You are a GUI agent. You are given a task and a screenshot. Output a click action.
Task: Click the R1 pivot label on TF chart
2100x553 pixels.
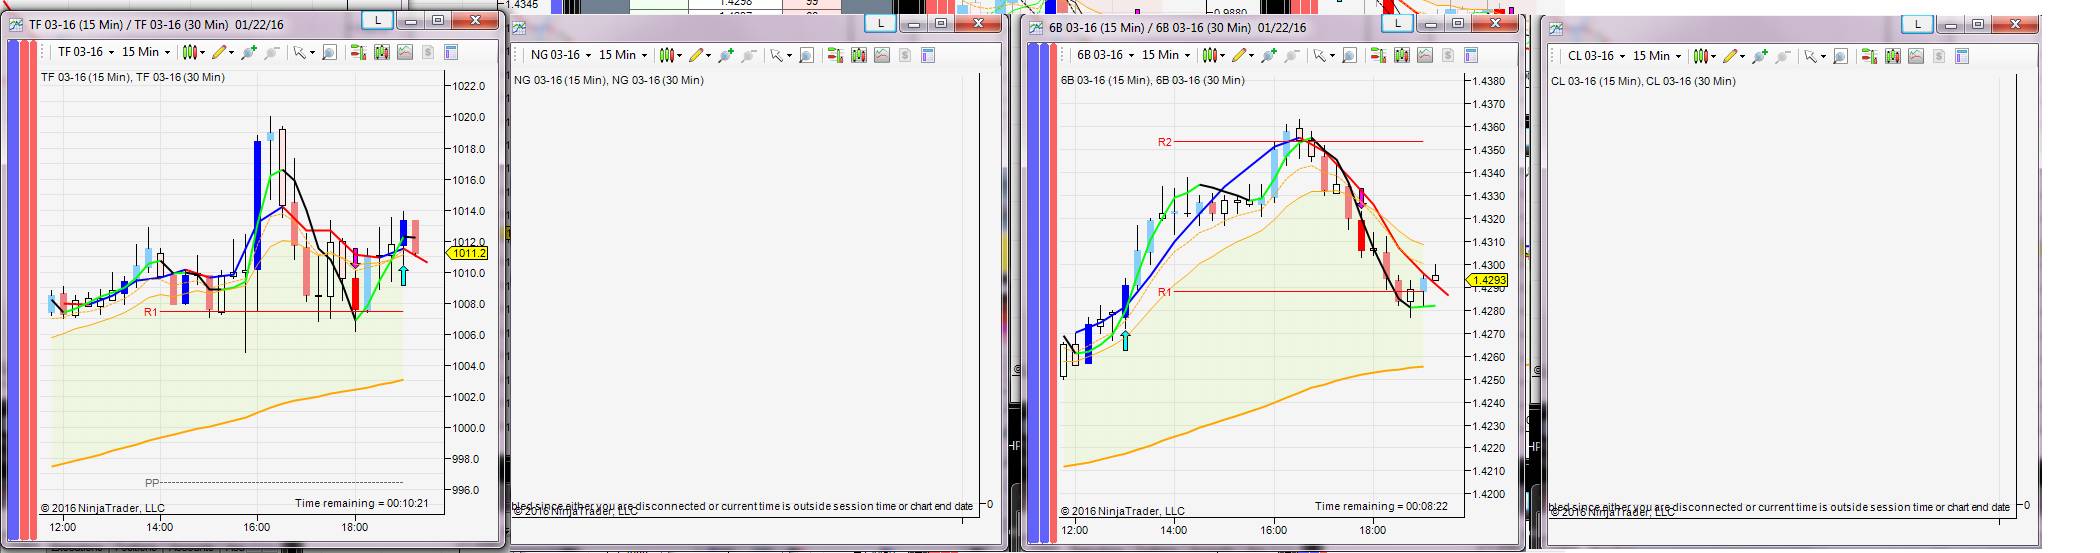pyautogui.click(x=150, y=312)
